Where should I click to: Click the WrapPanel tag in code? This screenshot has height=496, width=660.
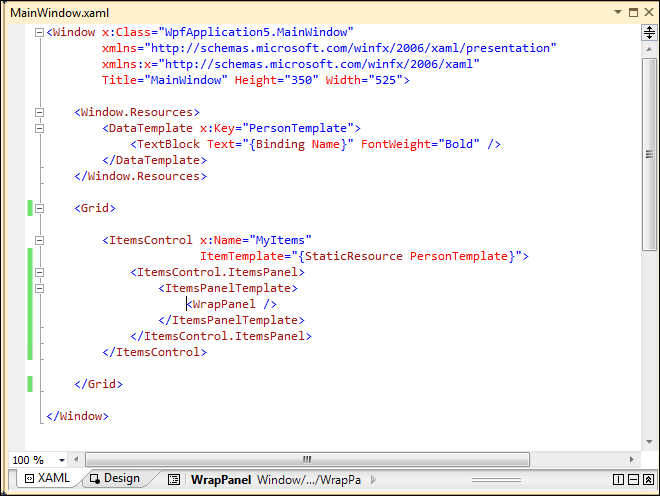click(x=232, y=304)
